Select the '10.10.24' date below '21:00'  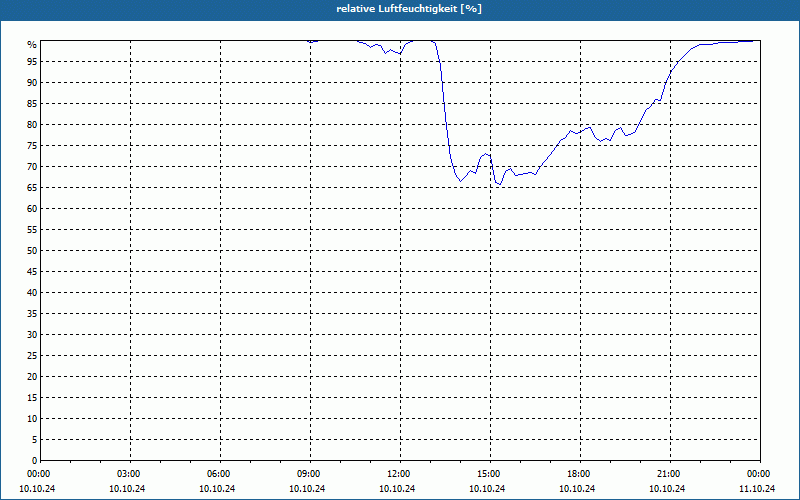[x=667, y=489]
